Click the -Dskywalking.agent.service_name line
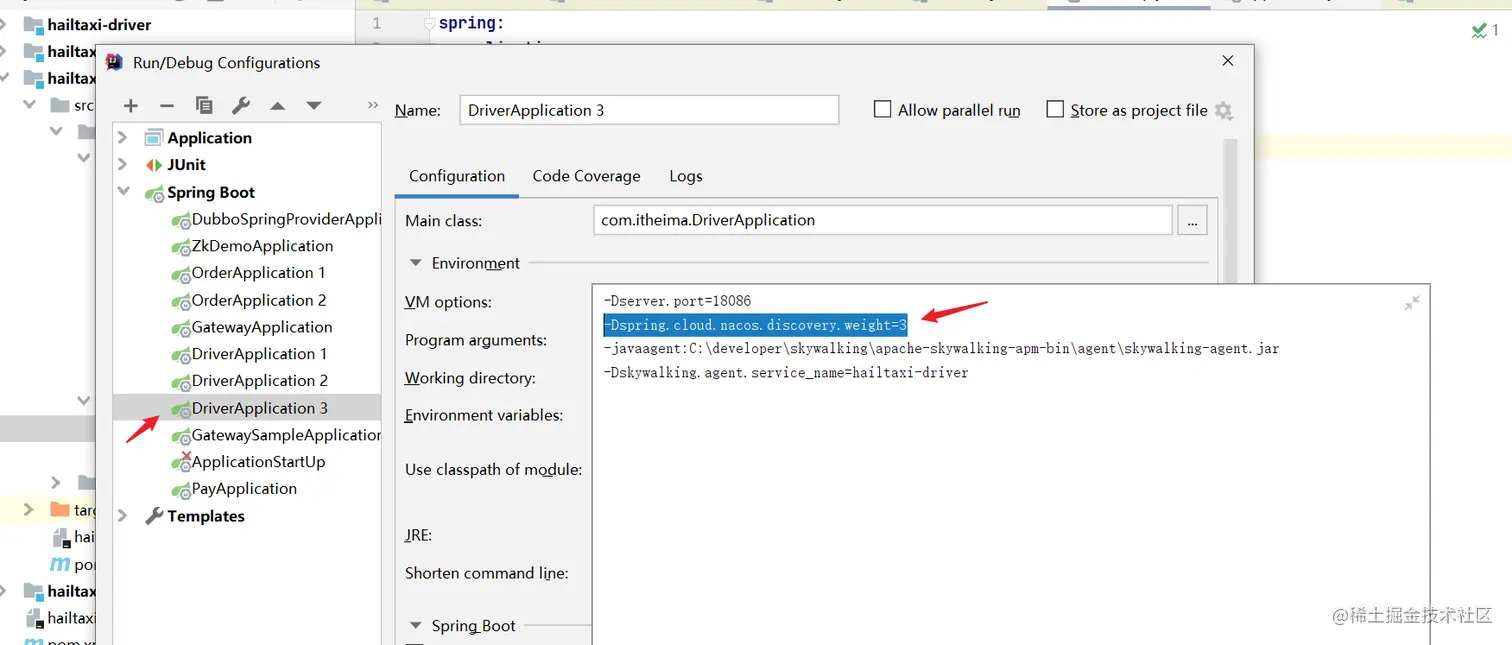Image resolution: width=1512 pixels, height=645 pixels. click(x=785, y=373)
